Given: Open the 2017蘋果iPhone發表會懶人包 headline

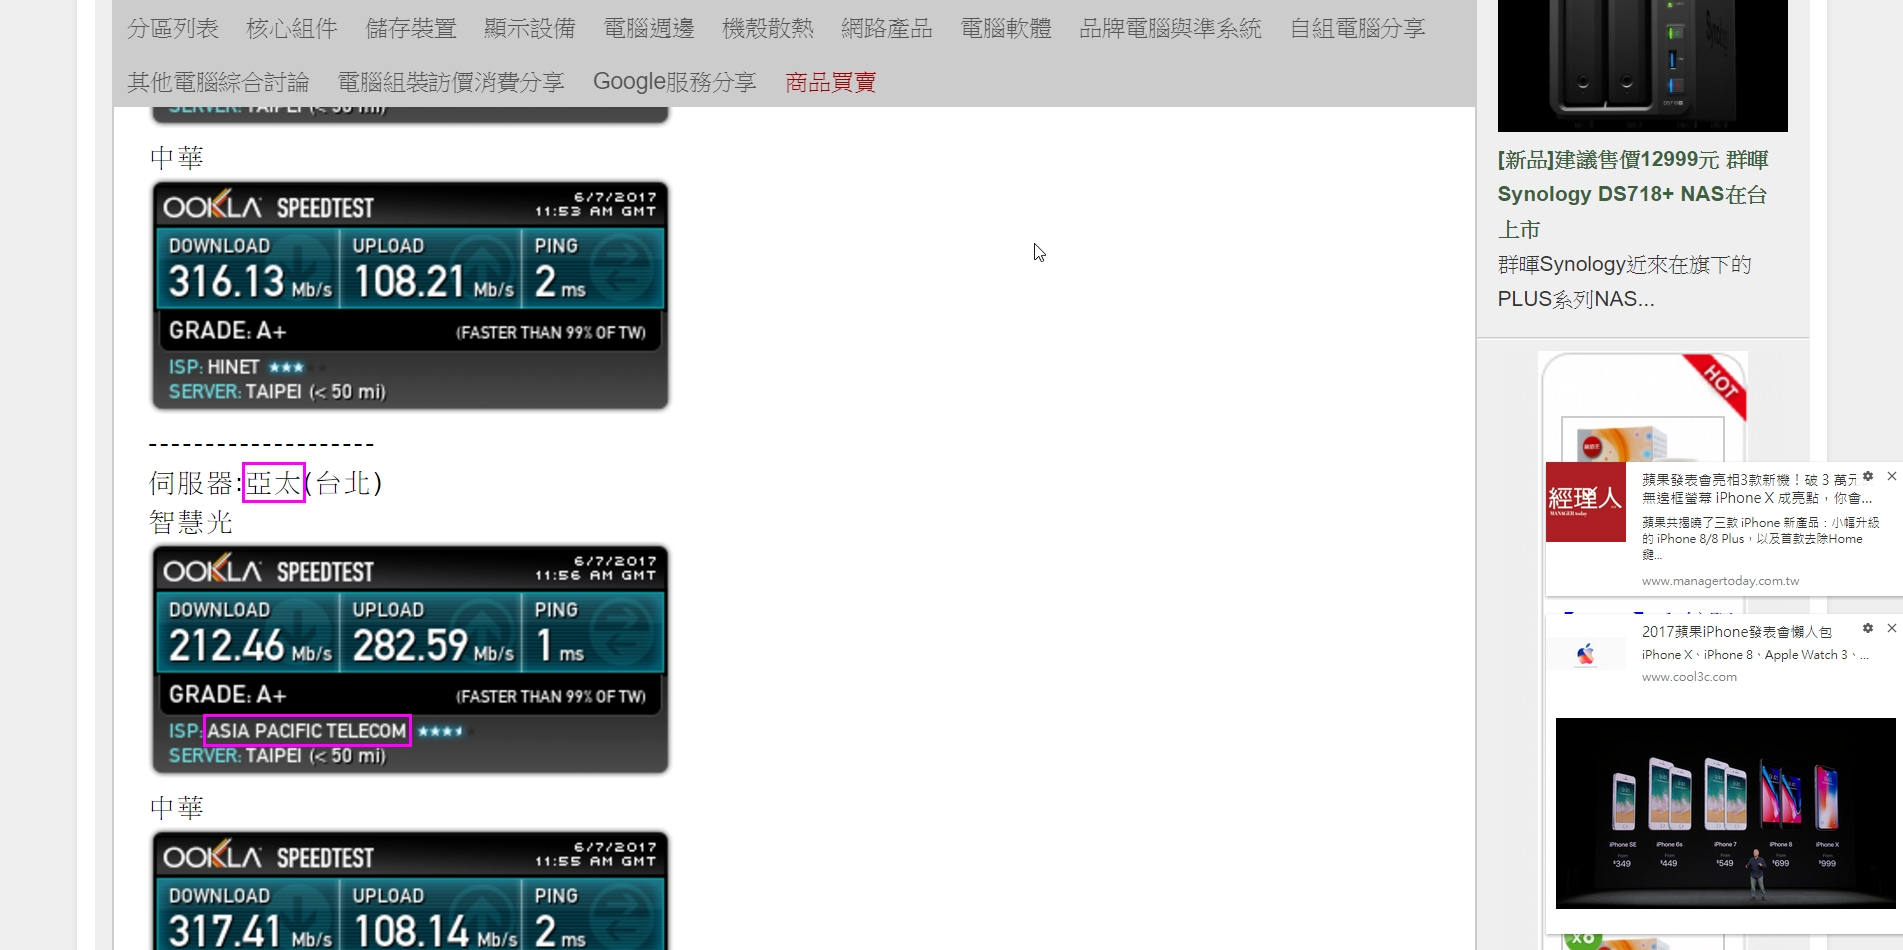Looking at the screenshot, I should tap(1737, 632).
